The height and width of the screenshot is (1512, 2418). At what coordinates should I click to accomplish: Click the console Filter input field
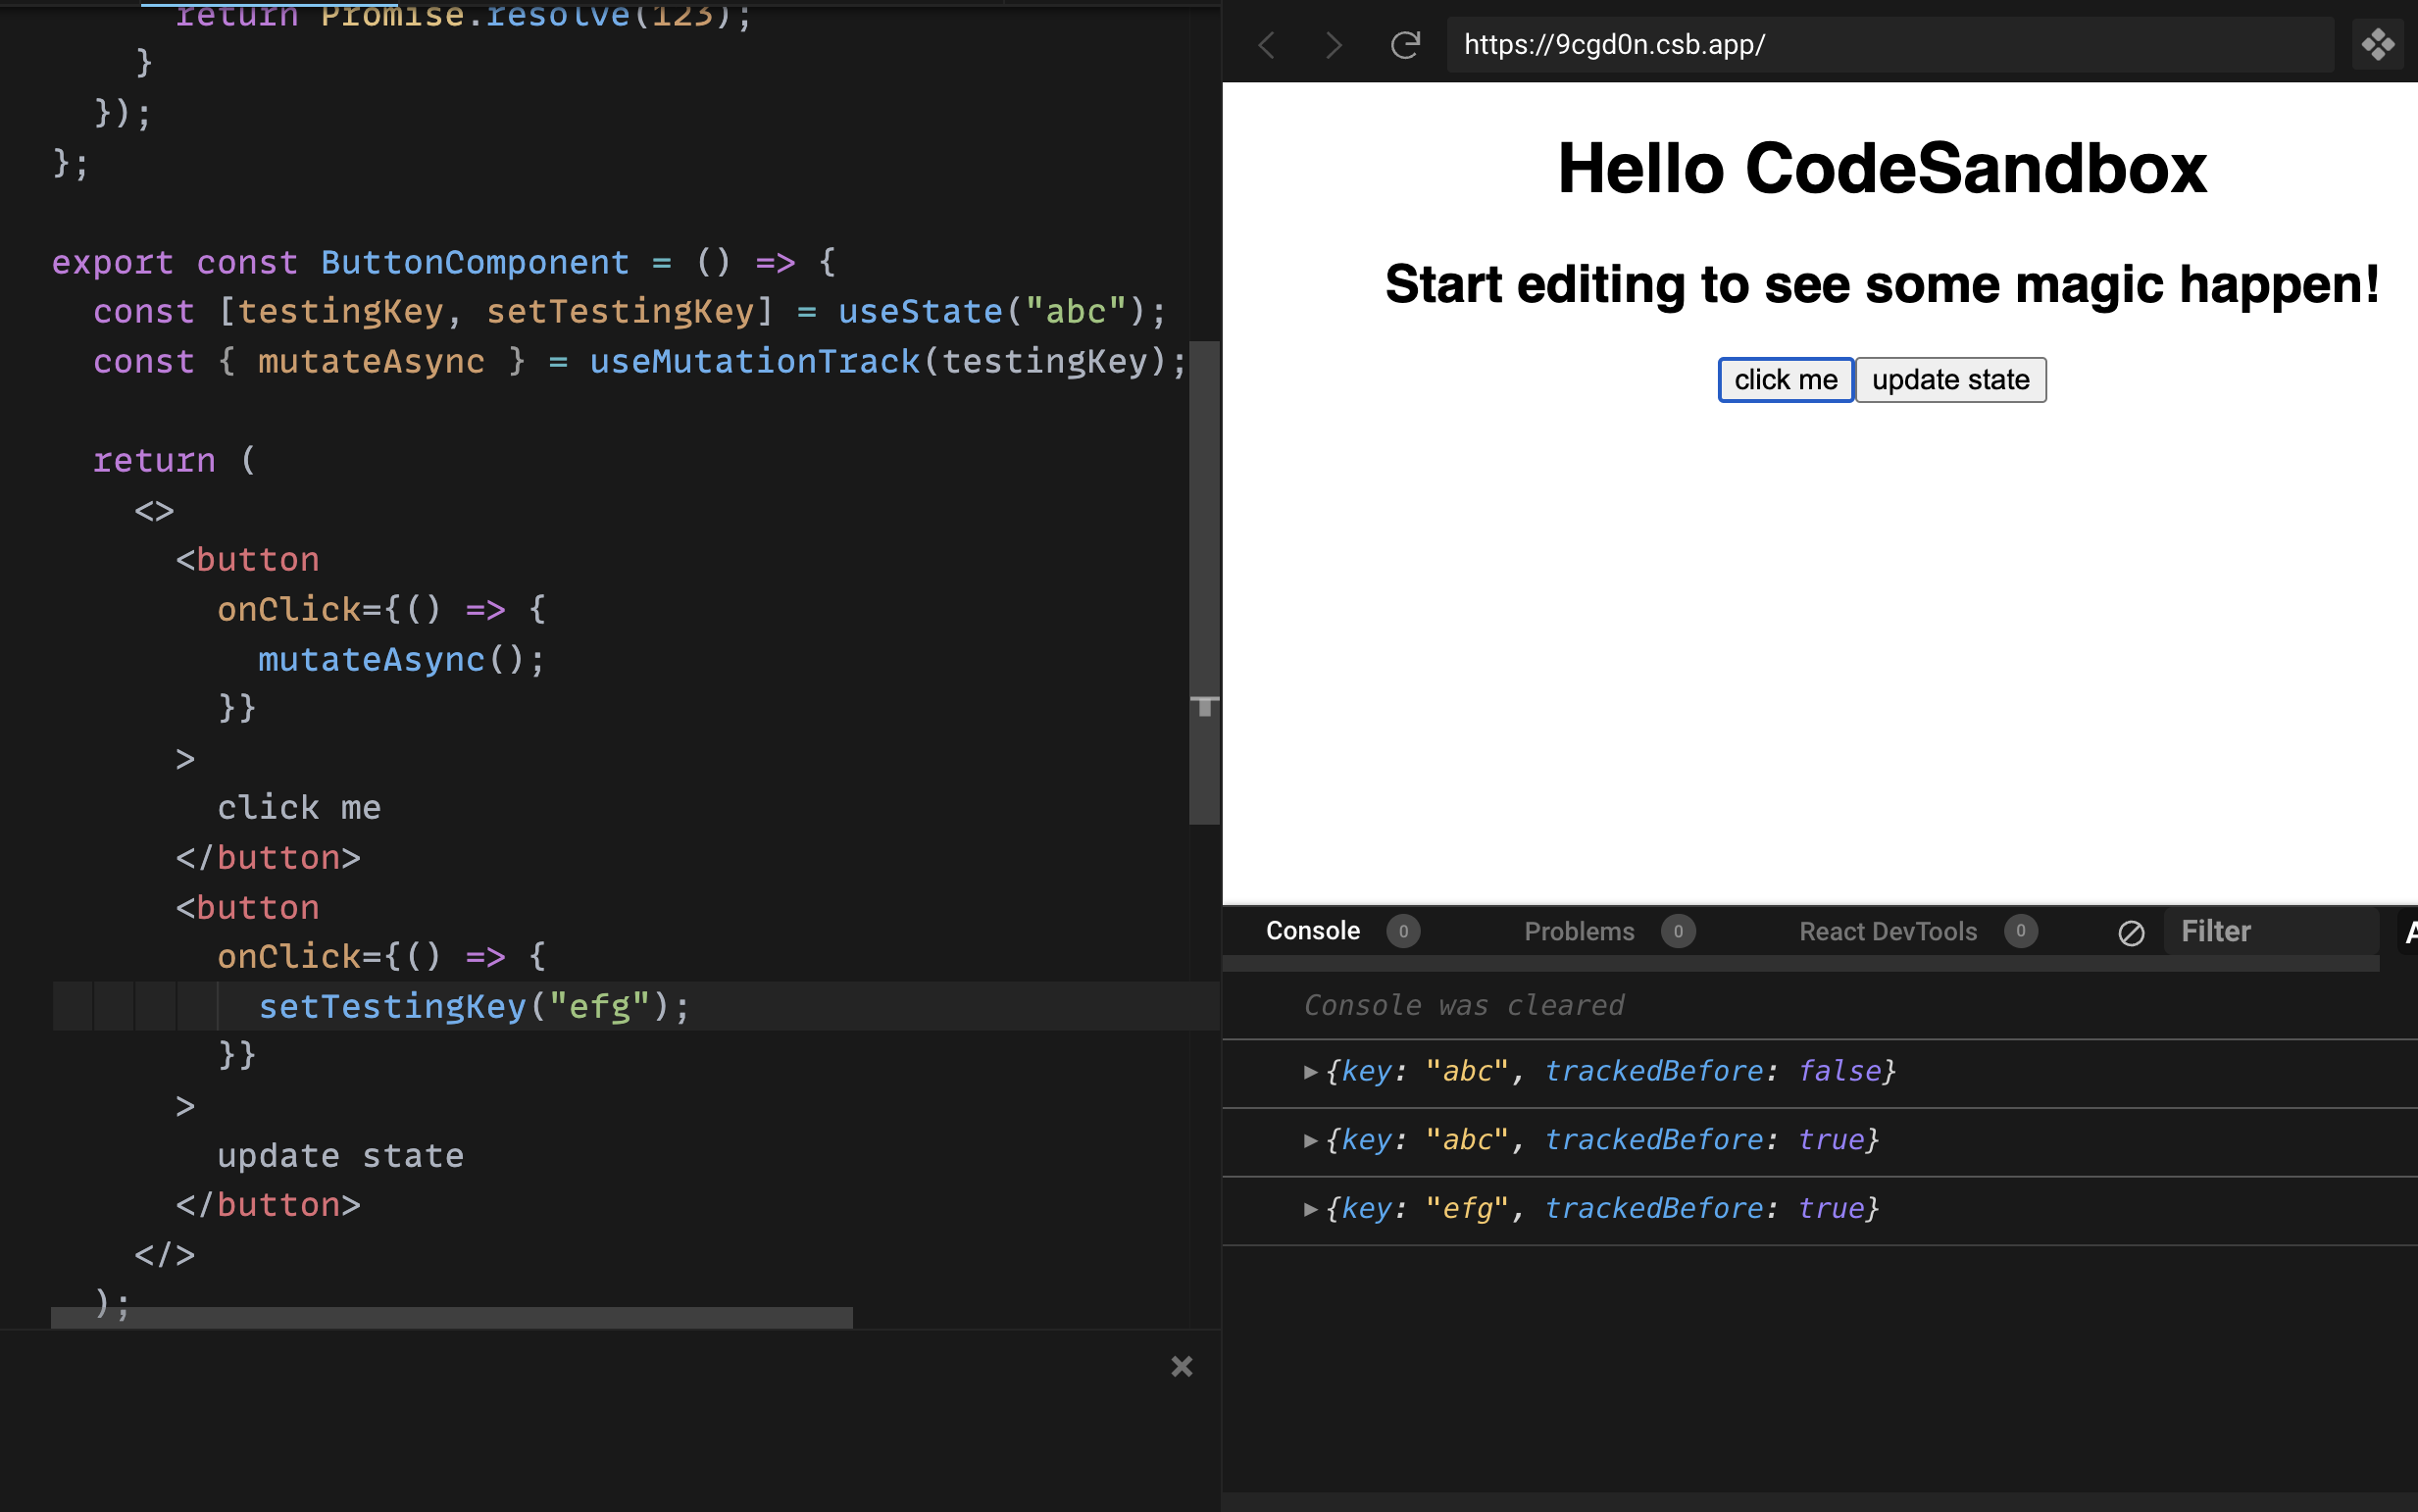tap(2270, 932)
